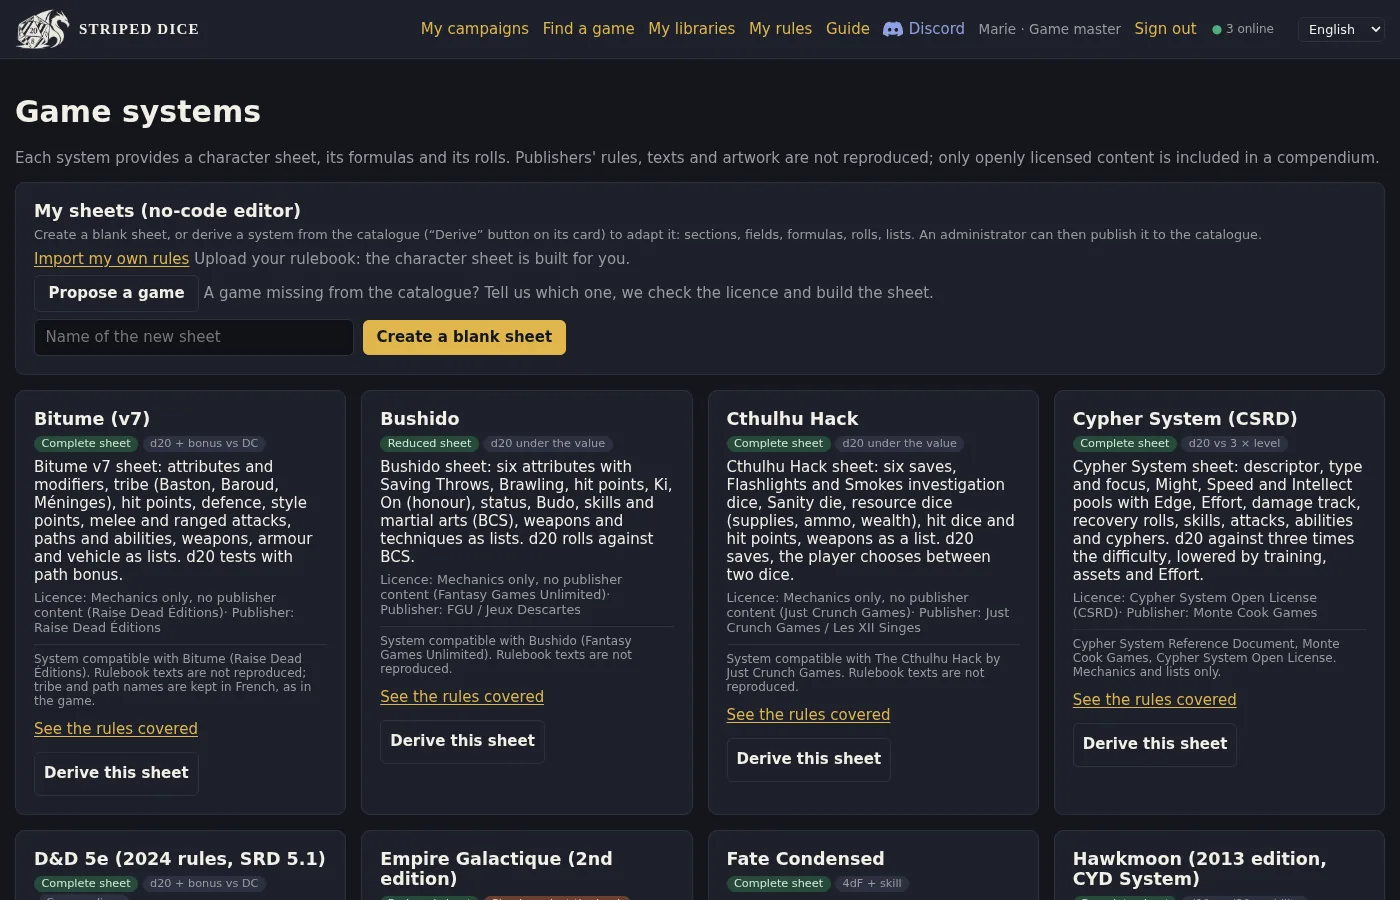See the rules covered for Cypher System
The height and width of the screenshot is (900, 1400).
1154,700
